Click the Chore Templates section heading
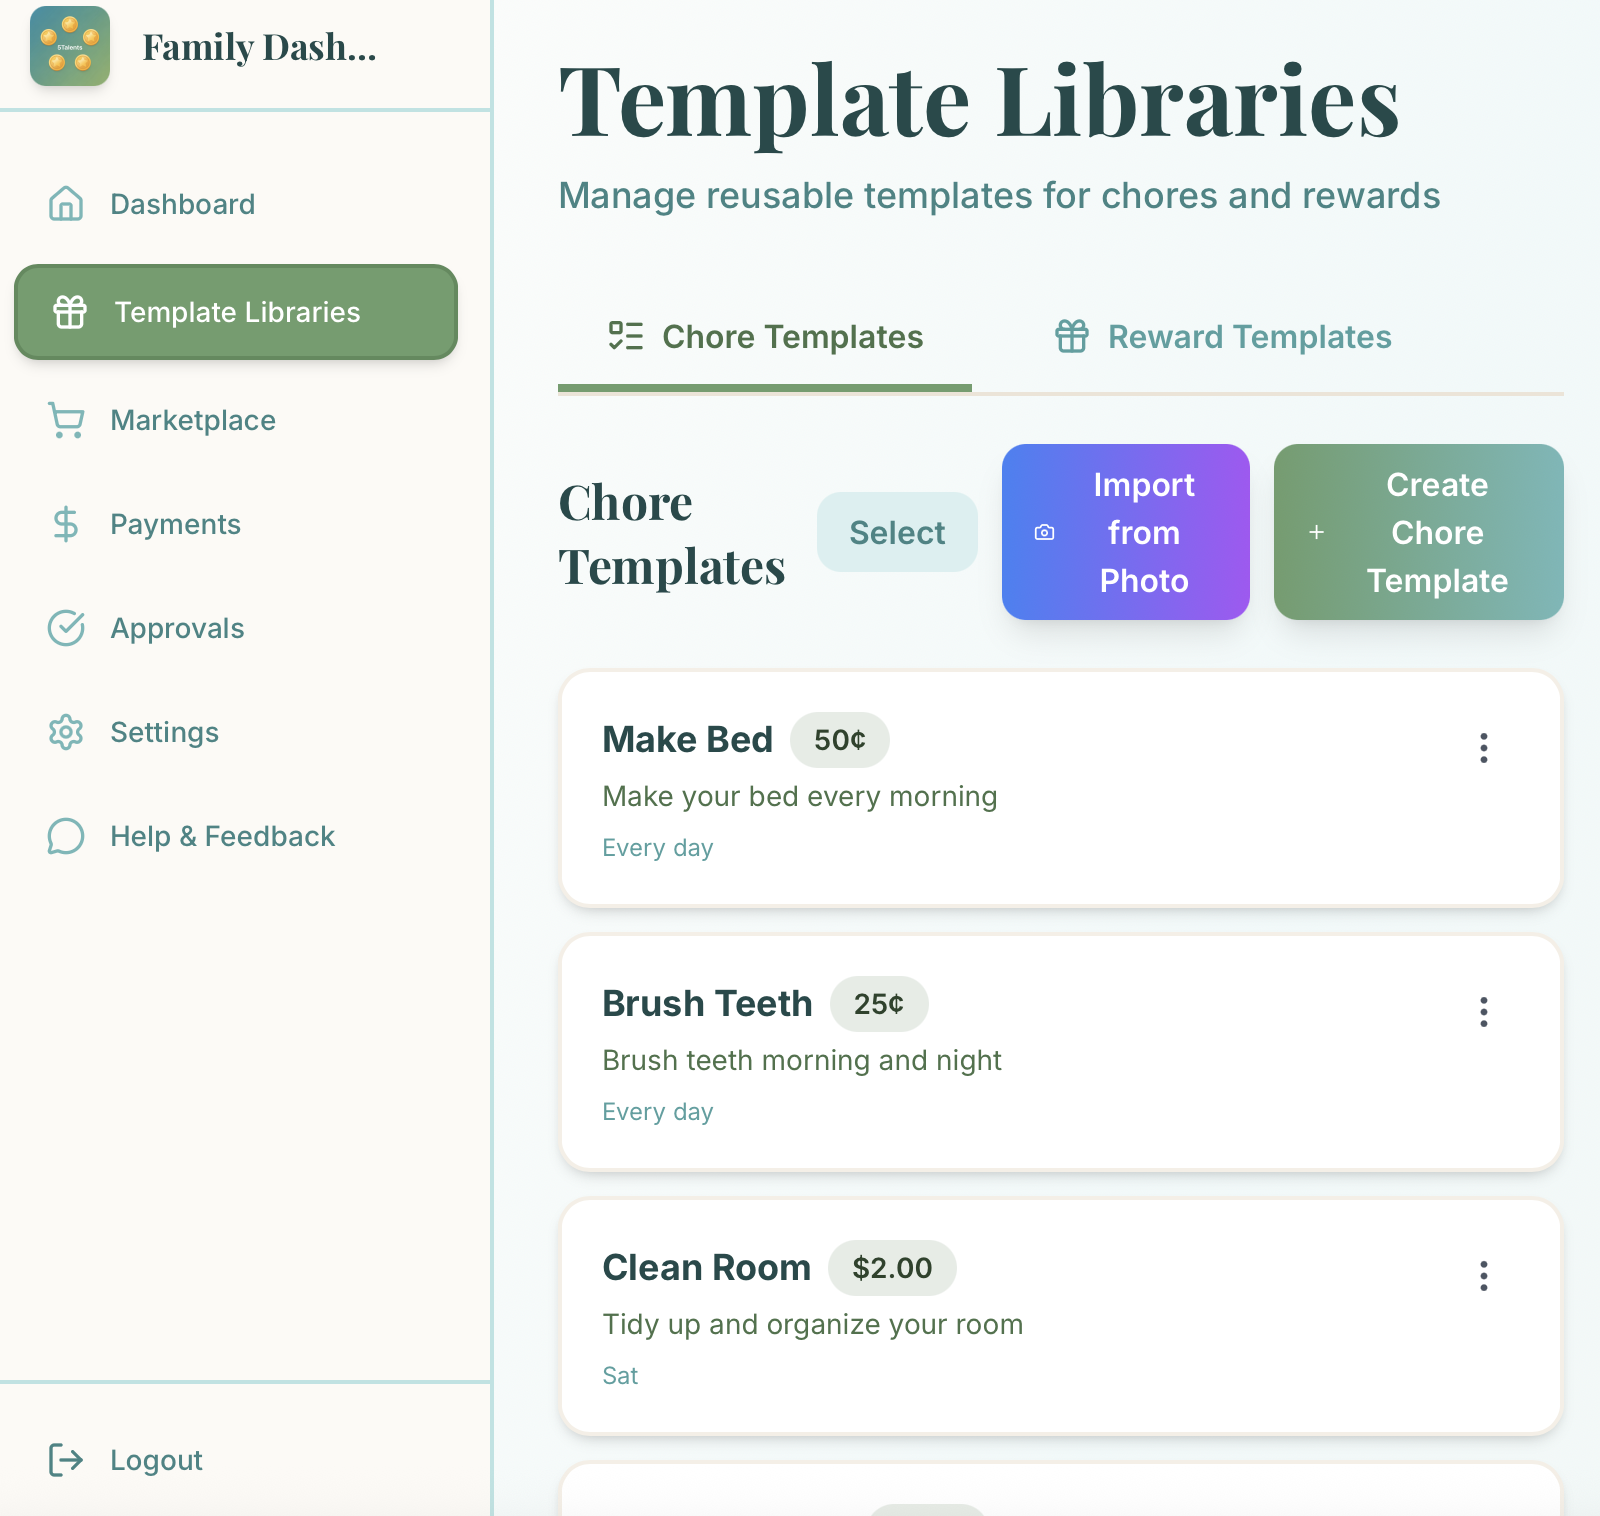Image resolution: width=1600 pixels, height=1516 pixels. (672, 534)
